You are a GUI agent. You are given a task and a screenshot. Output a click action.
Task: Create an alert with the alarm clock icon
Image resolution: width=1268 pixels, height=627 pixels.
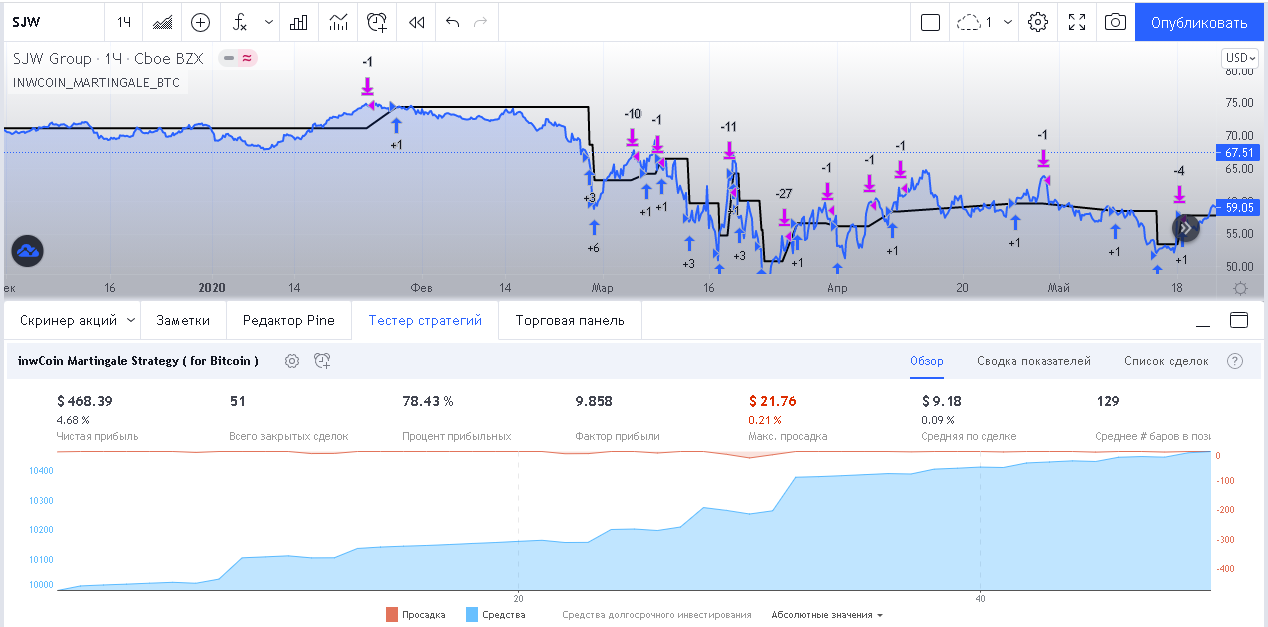tap(377, 22)
